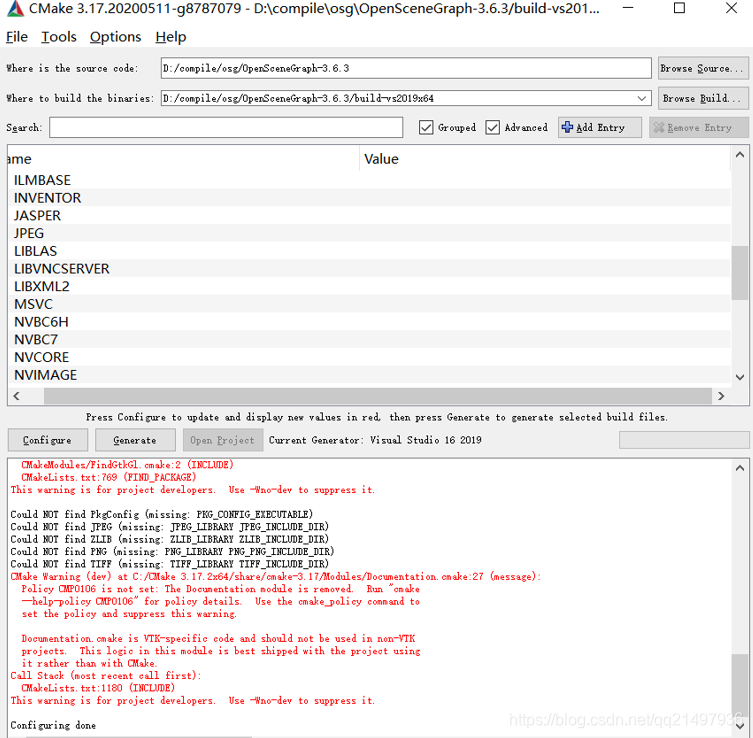753x738 pixels.
Task: Expand the LIBVNCSERVER group
Action: [62, 269]
